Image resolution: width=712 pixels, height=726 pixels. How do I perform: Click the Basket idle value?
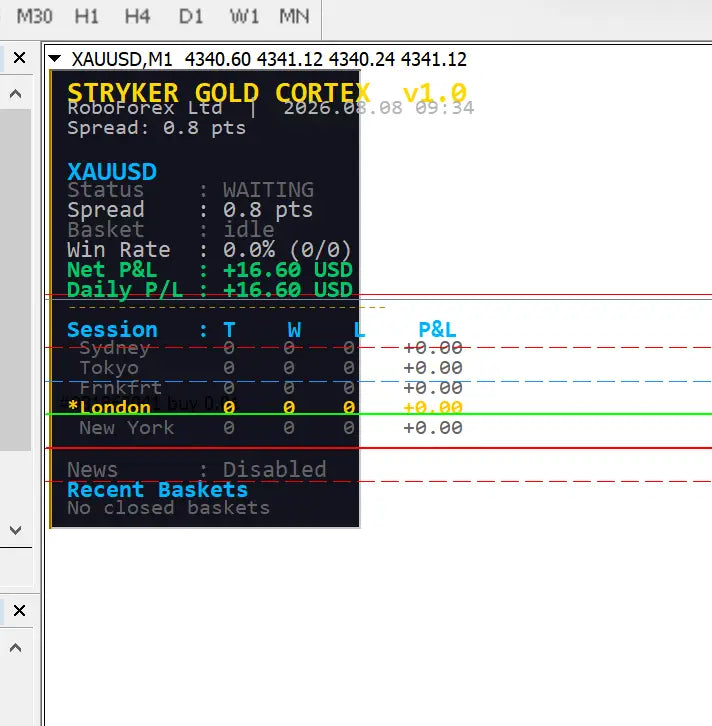pyautogui.click(x=249, y=230)
